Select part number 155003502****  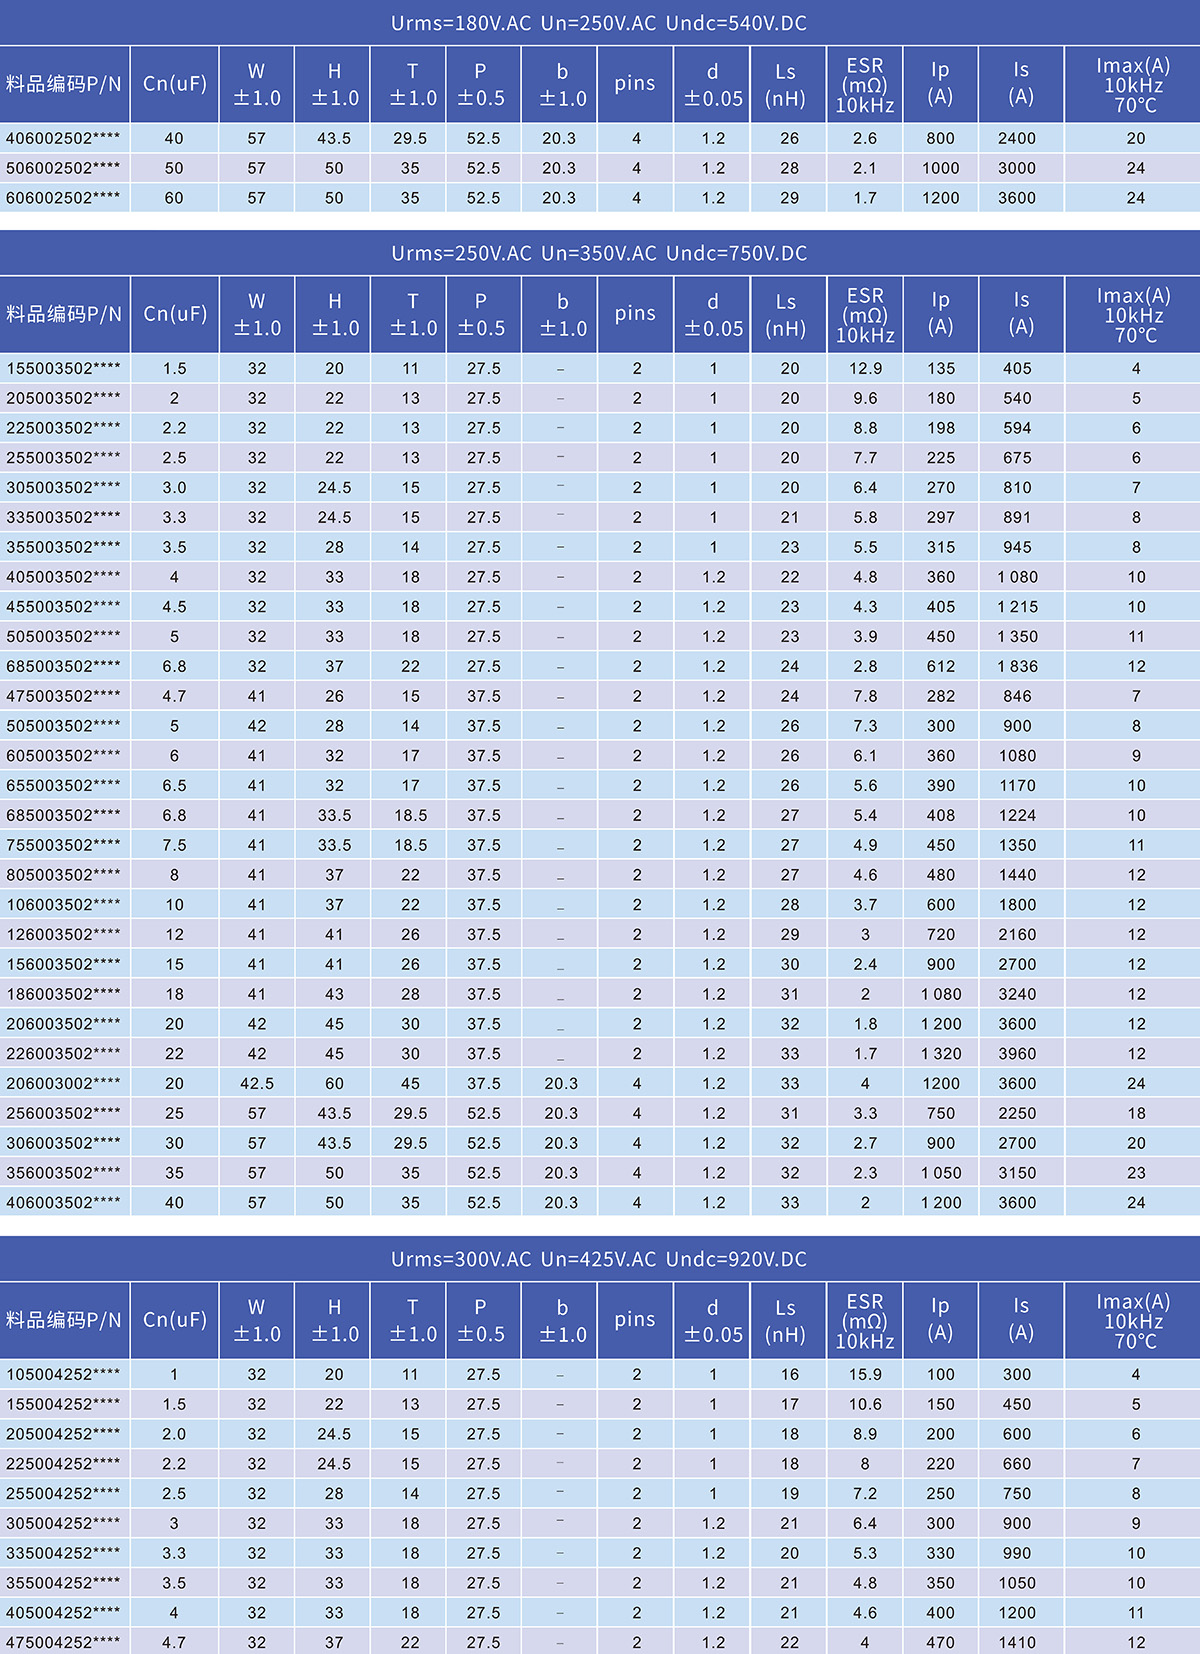point(63,369)
